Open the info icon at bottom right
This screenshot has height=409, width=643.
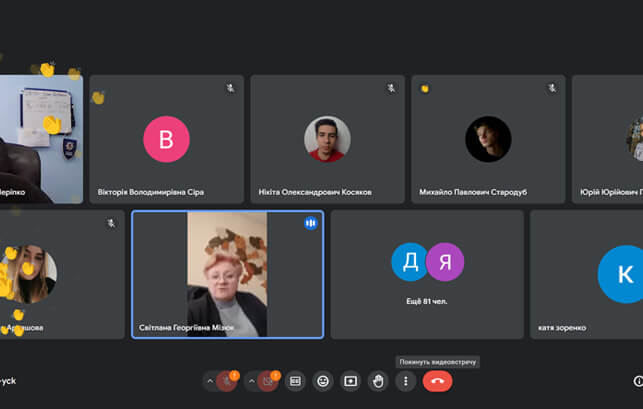coord(638,381)
